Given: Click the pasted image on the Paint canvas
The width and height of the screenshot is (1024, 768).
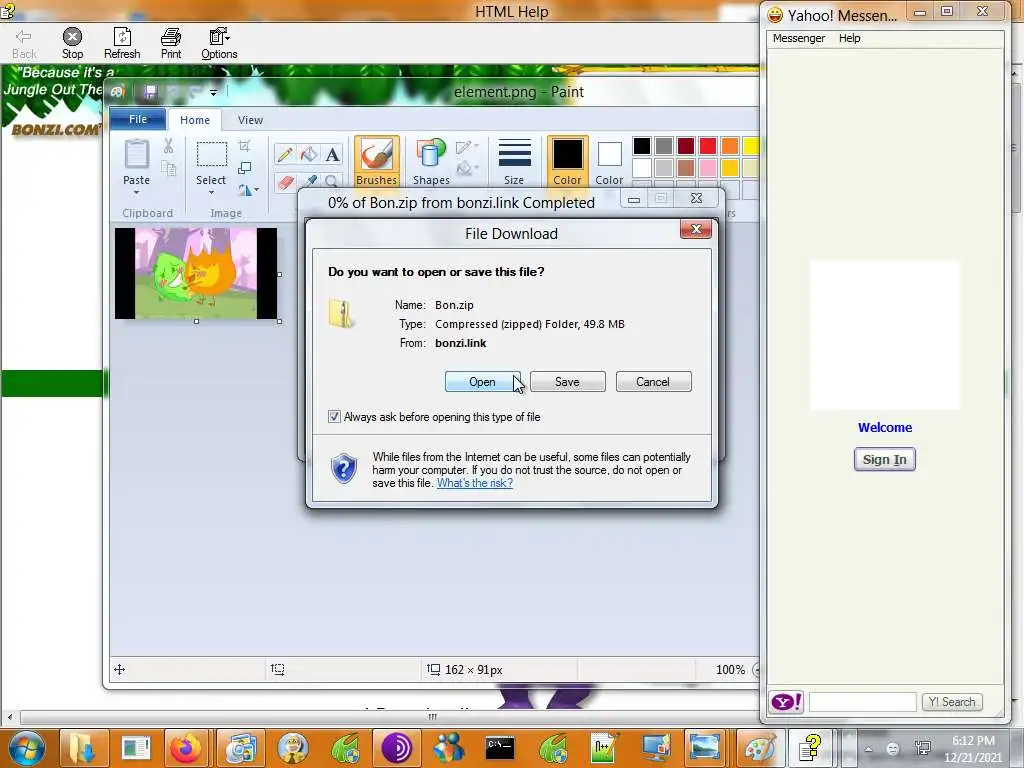Looking at the screenshot, I should 196,273.
